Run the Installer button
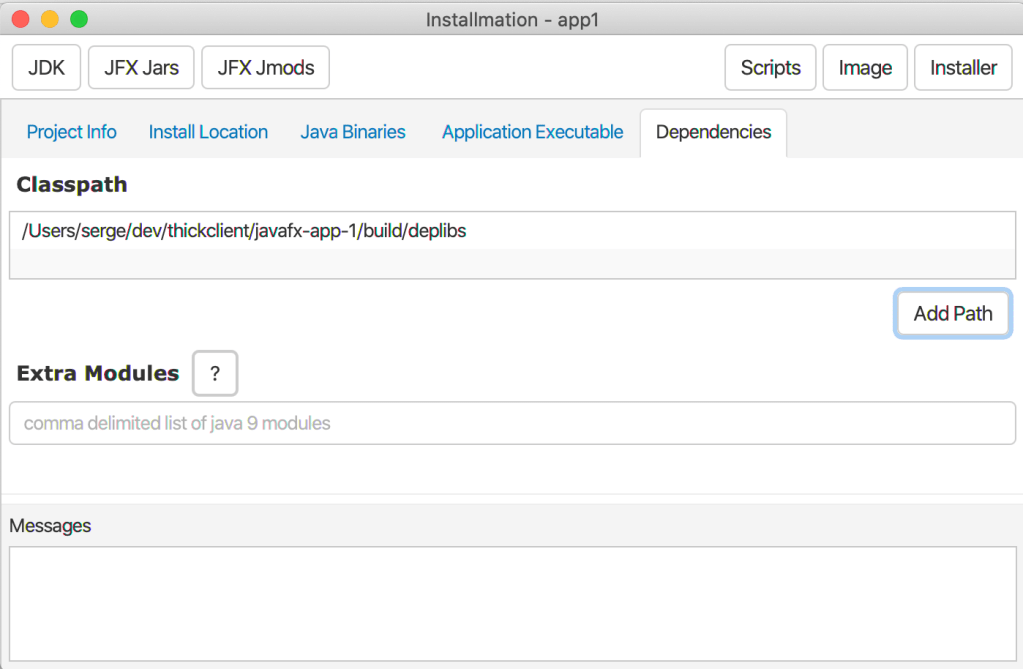The height and width of the screenshot is (669, 1023). pos(963,68)
